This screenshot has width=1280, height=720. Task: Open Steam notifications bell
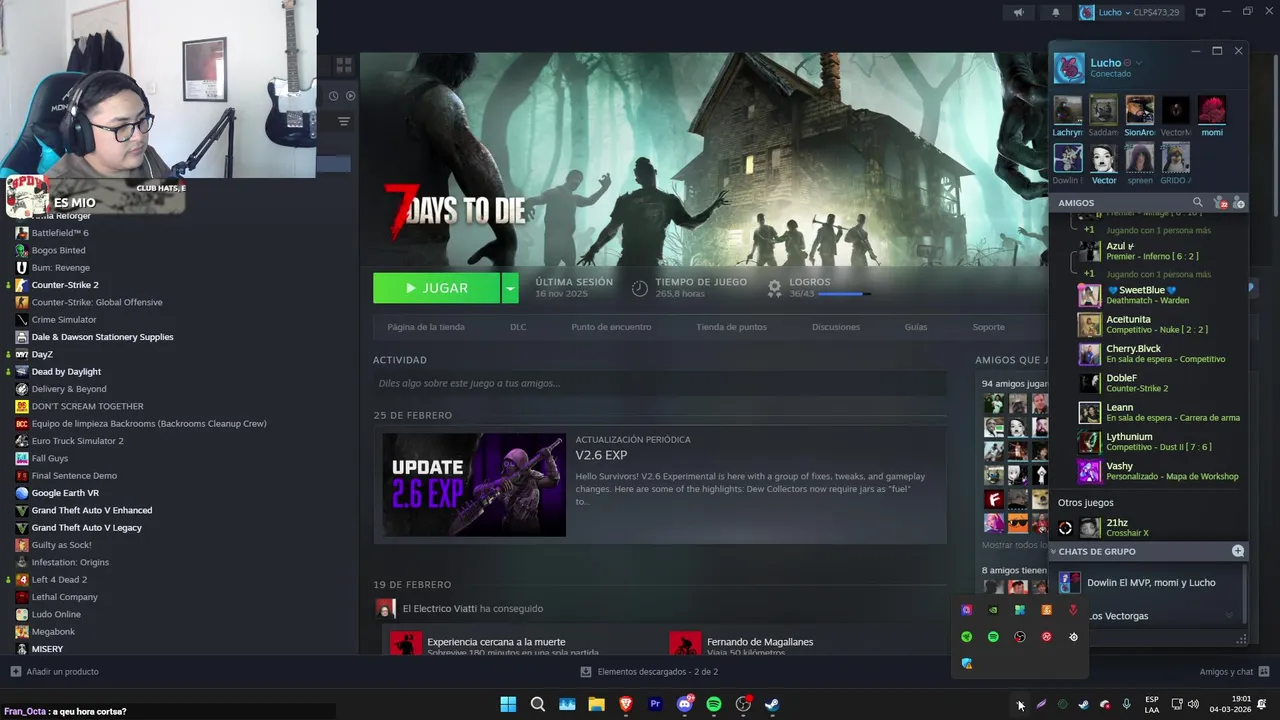(x=1056, y=12)
